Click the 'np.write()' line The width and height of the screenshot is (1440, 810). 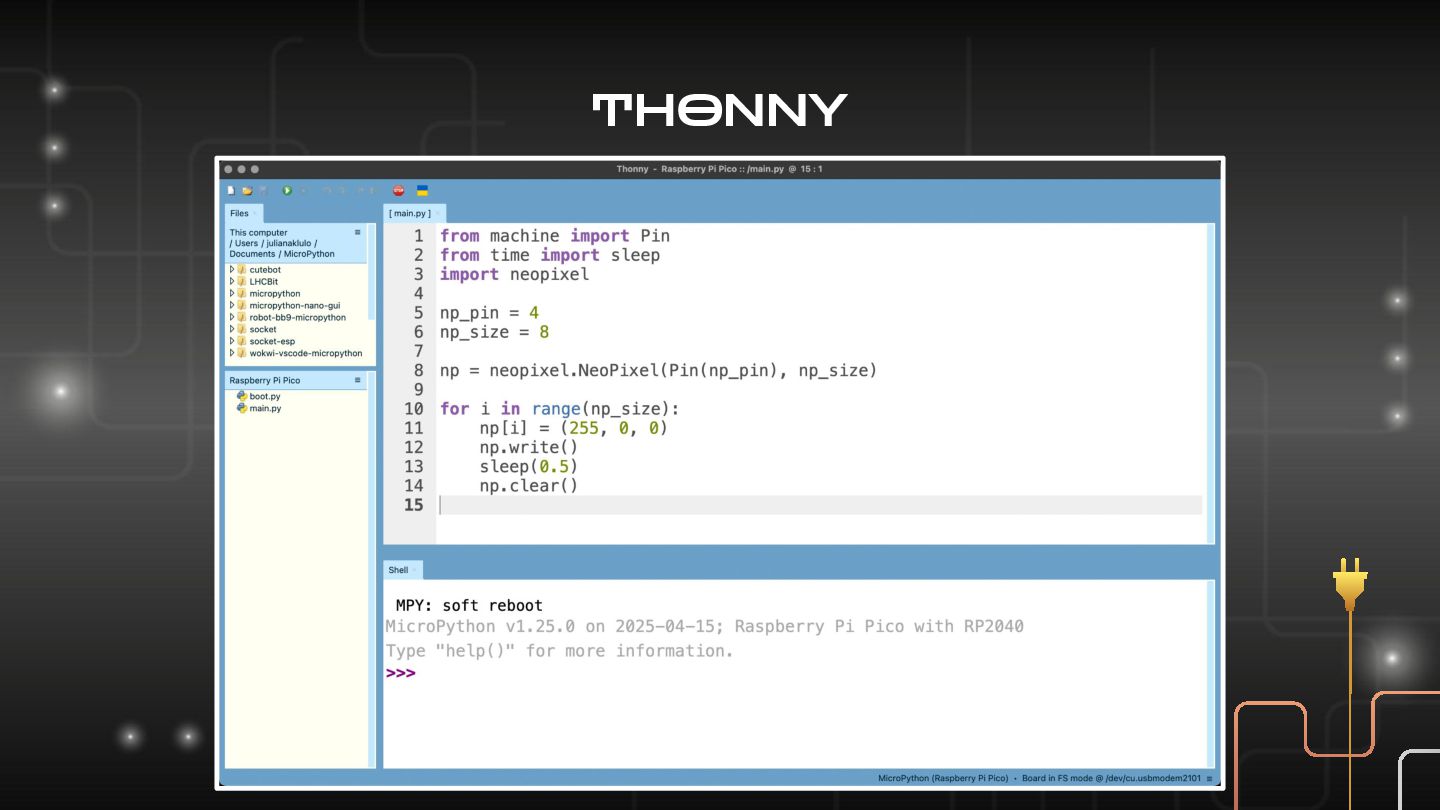point(528,447)
